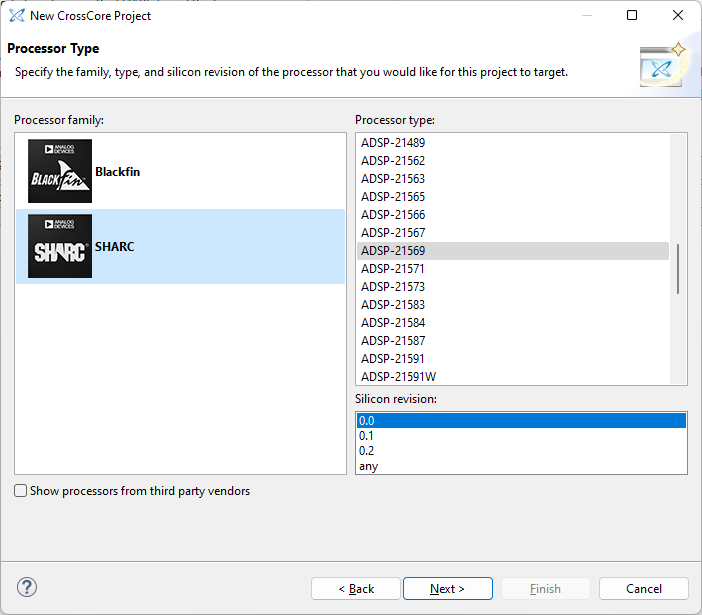702x615 pixels.
Task: Click the wizard banner icon at top right
Action: coord(662,65)
